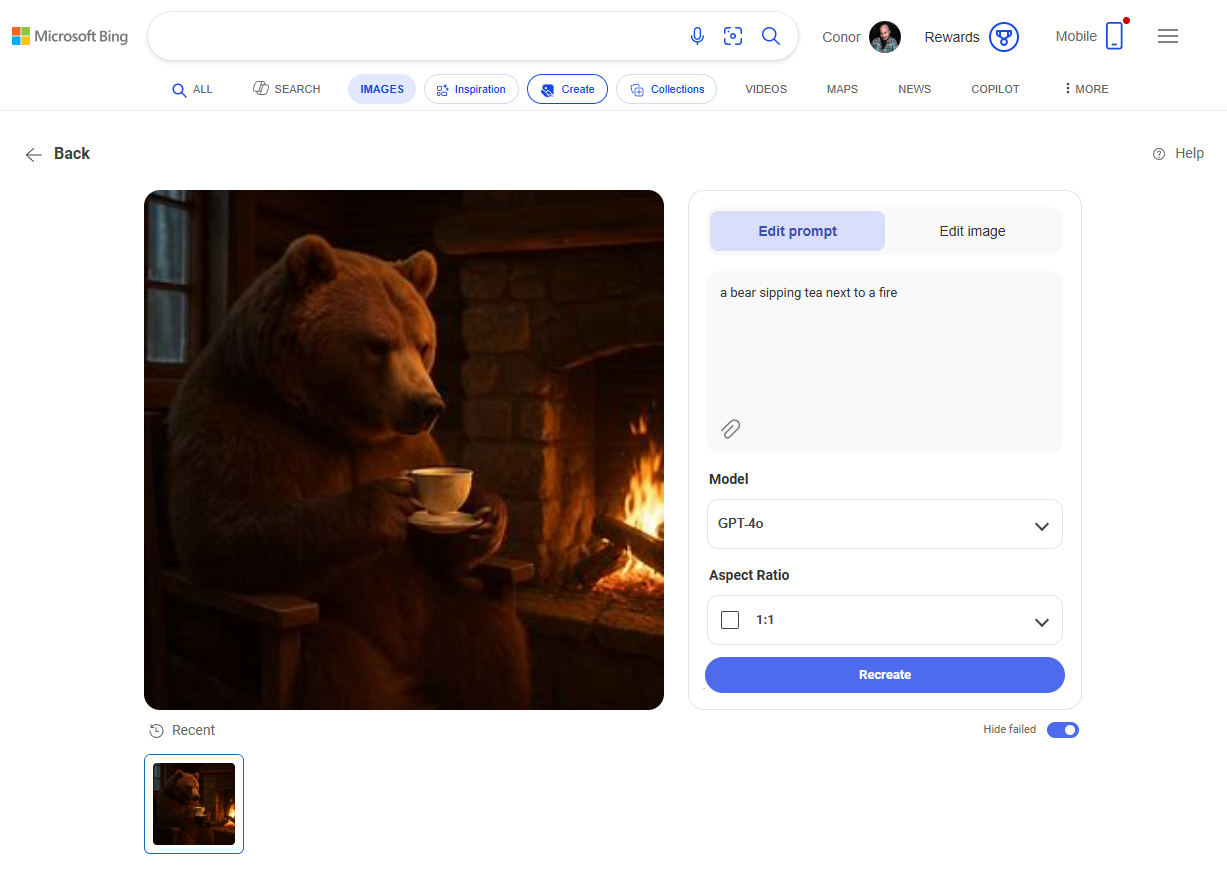Screen dimensions: 1227x876
Task: Select the recent bear image thumbnail
Action: tap(193, 803)
